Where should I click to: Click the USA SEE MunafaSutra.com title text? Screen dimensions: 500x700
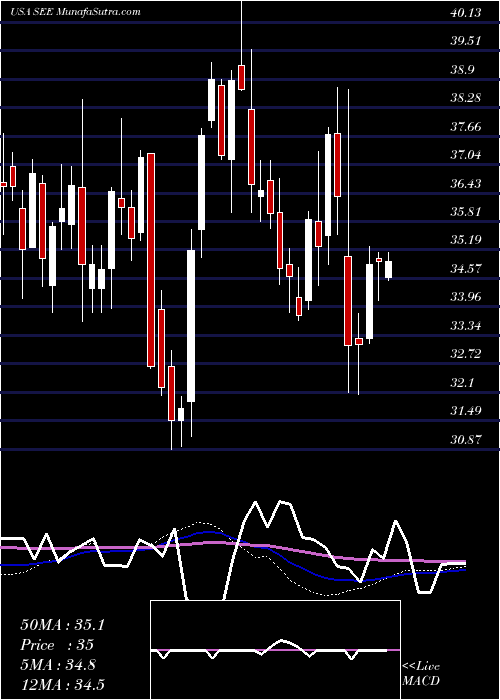pyautogui.click(x=75, y=12)
